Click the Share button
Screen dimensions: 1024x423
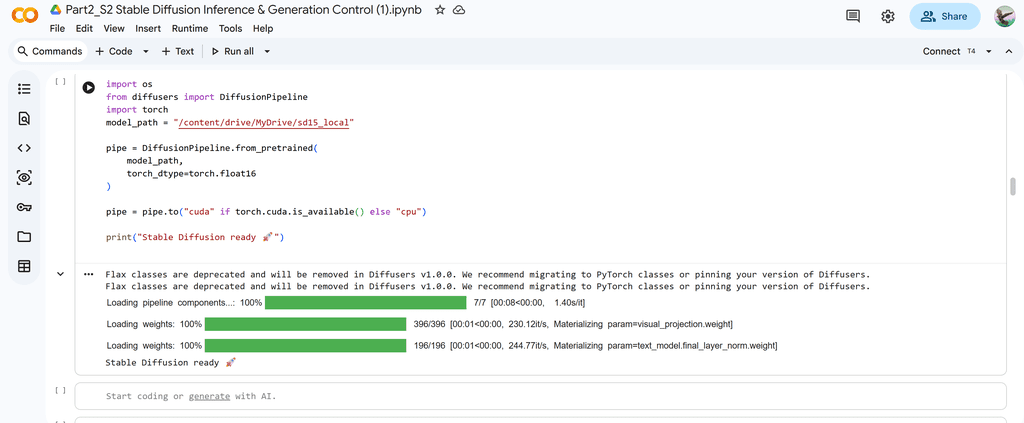pos(944,16)
